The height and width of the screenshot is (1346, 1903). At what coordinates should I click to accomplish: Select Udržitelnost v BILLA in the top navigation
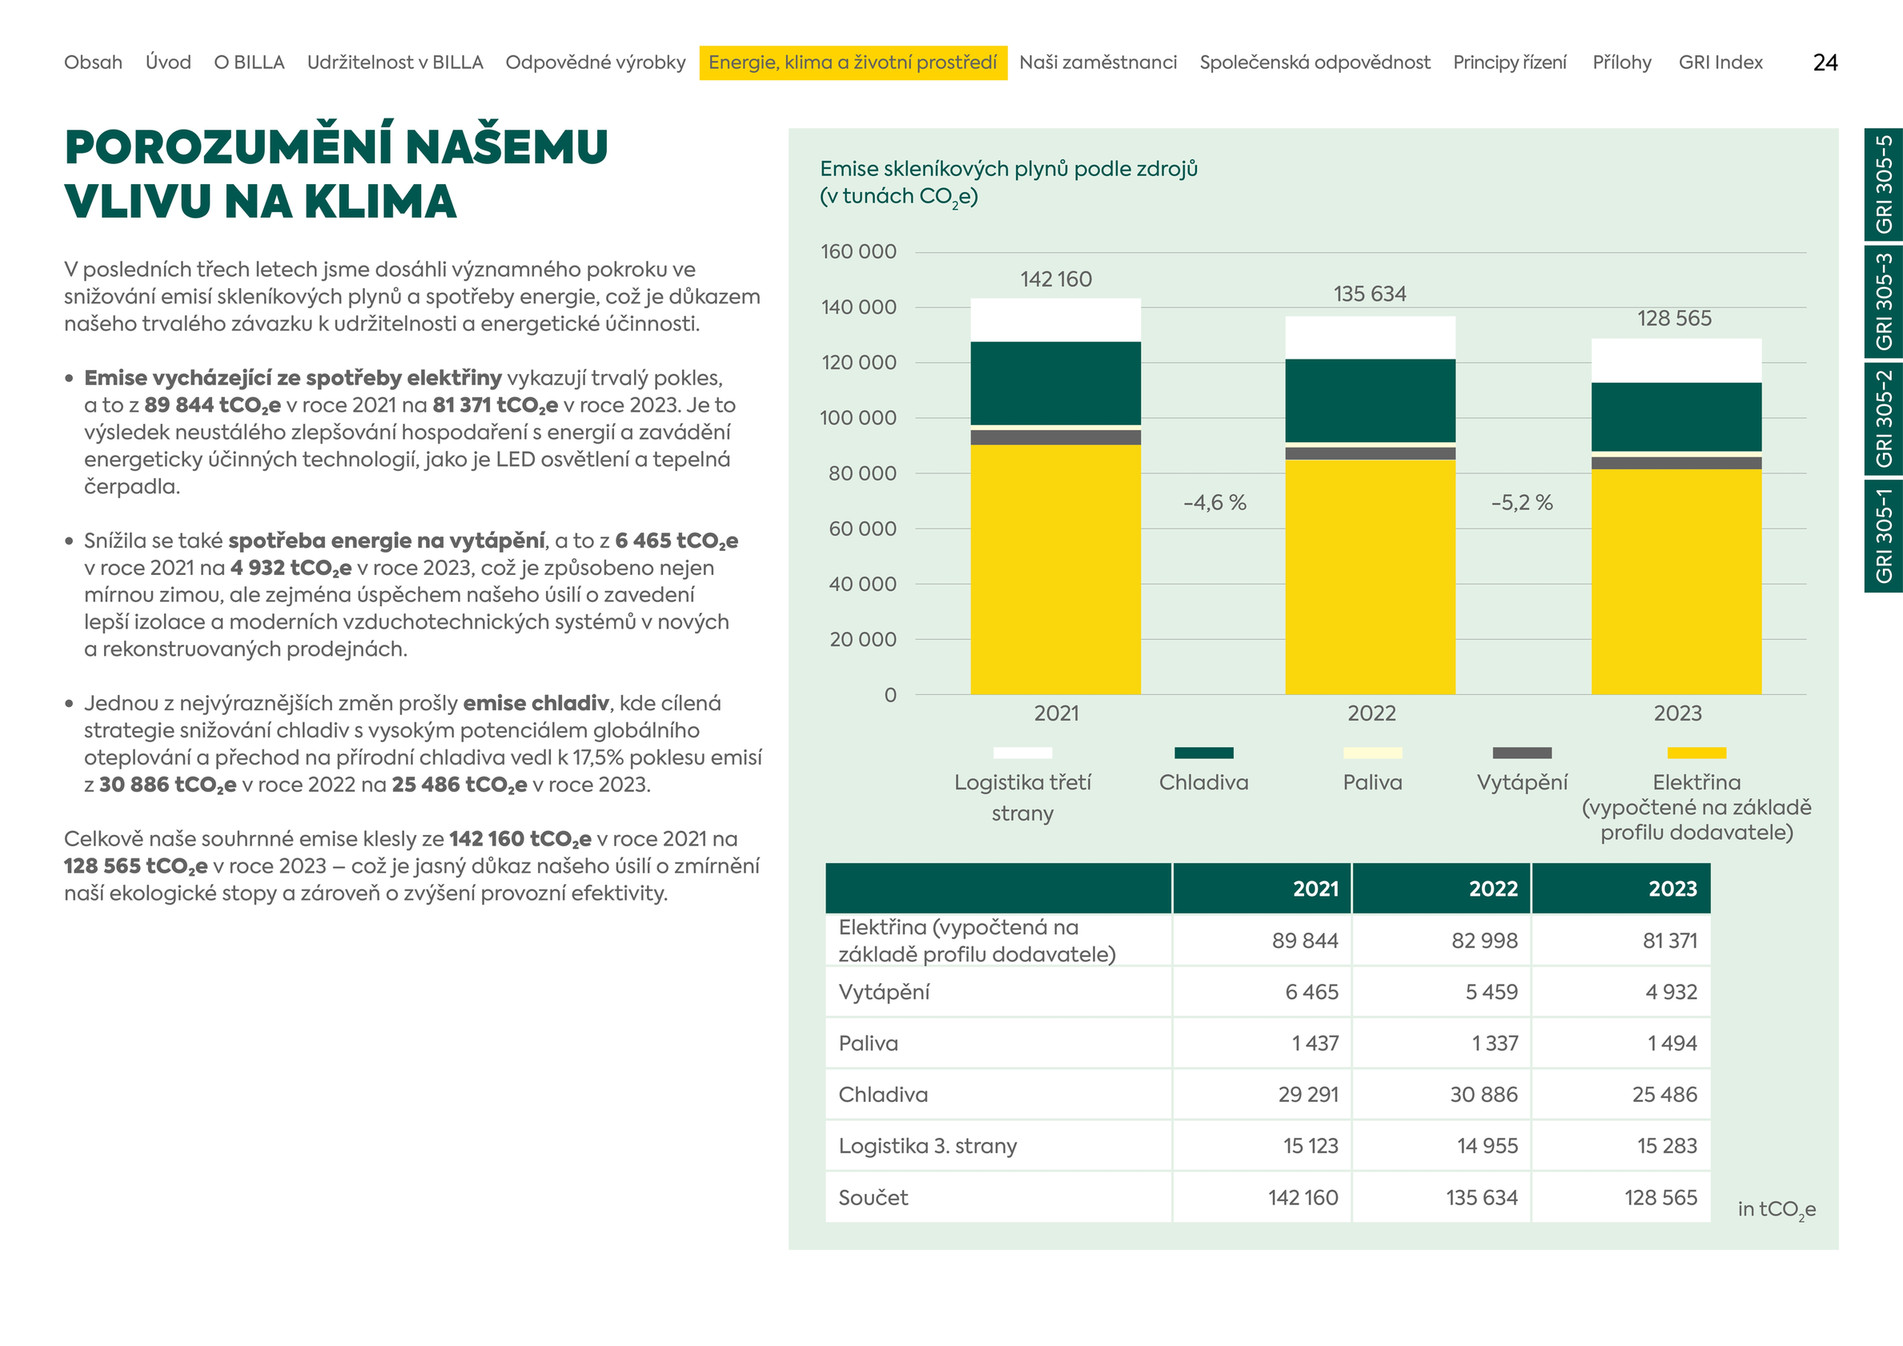[395, 62]
